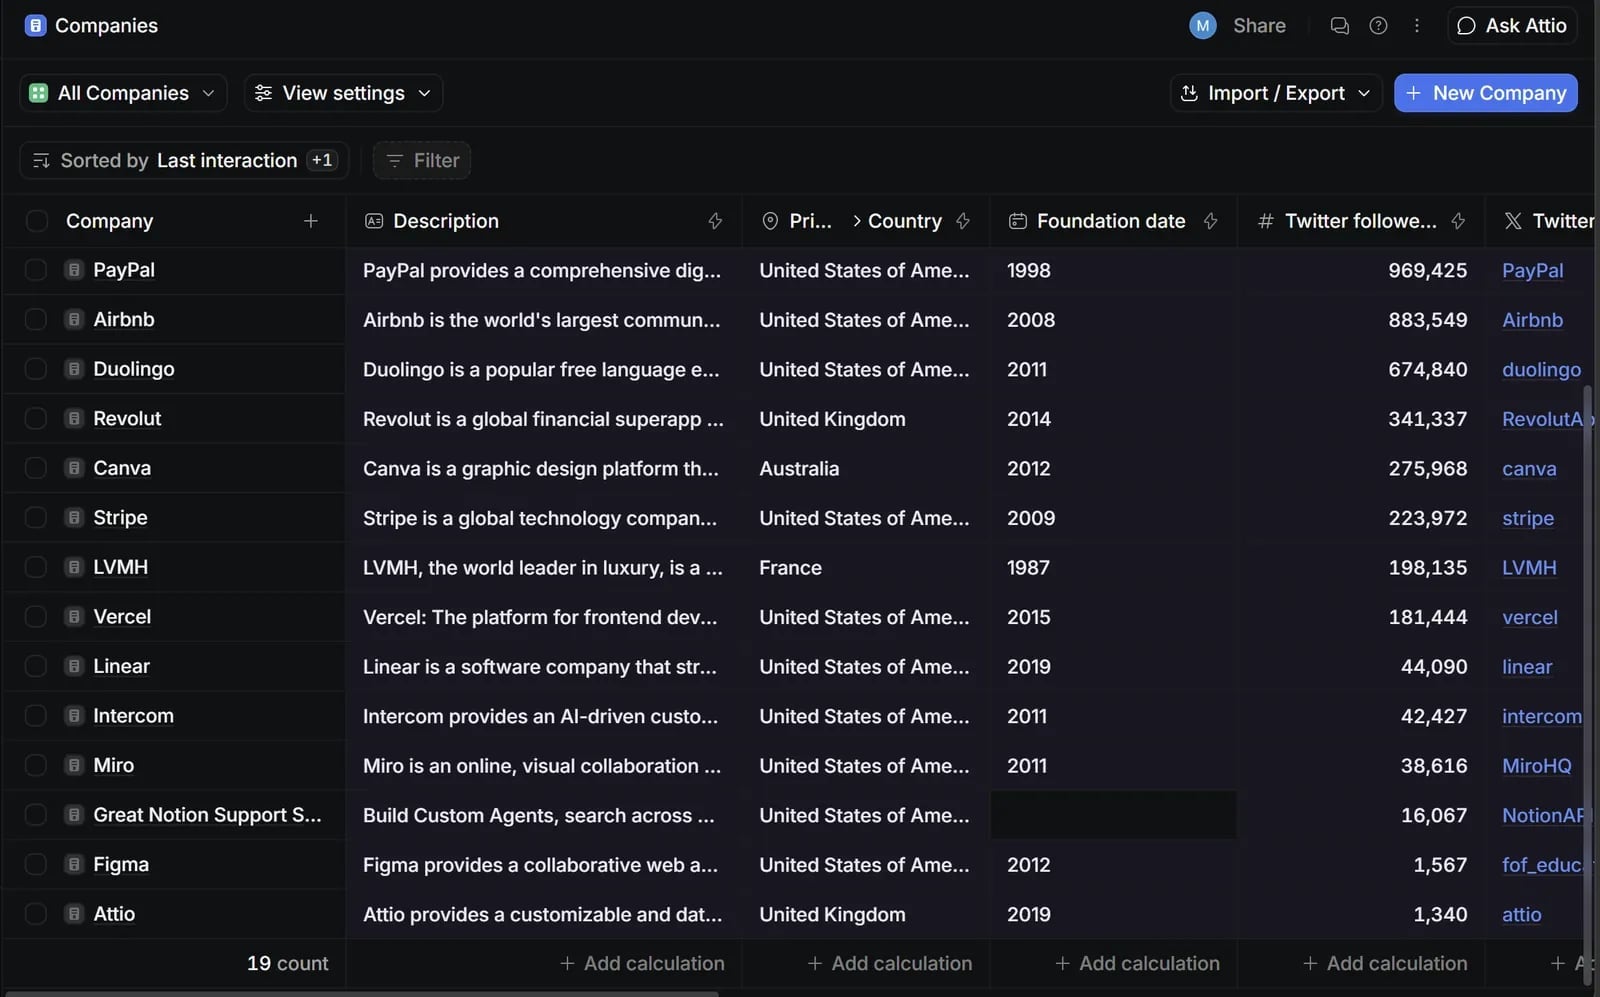Click lightning icon in the Description column header
Viewport: 1600px width, 997px height.
(x=715, y=221)
